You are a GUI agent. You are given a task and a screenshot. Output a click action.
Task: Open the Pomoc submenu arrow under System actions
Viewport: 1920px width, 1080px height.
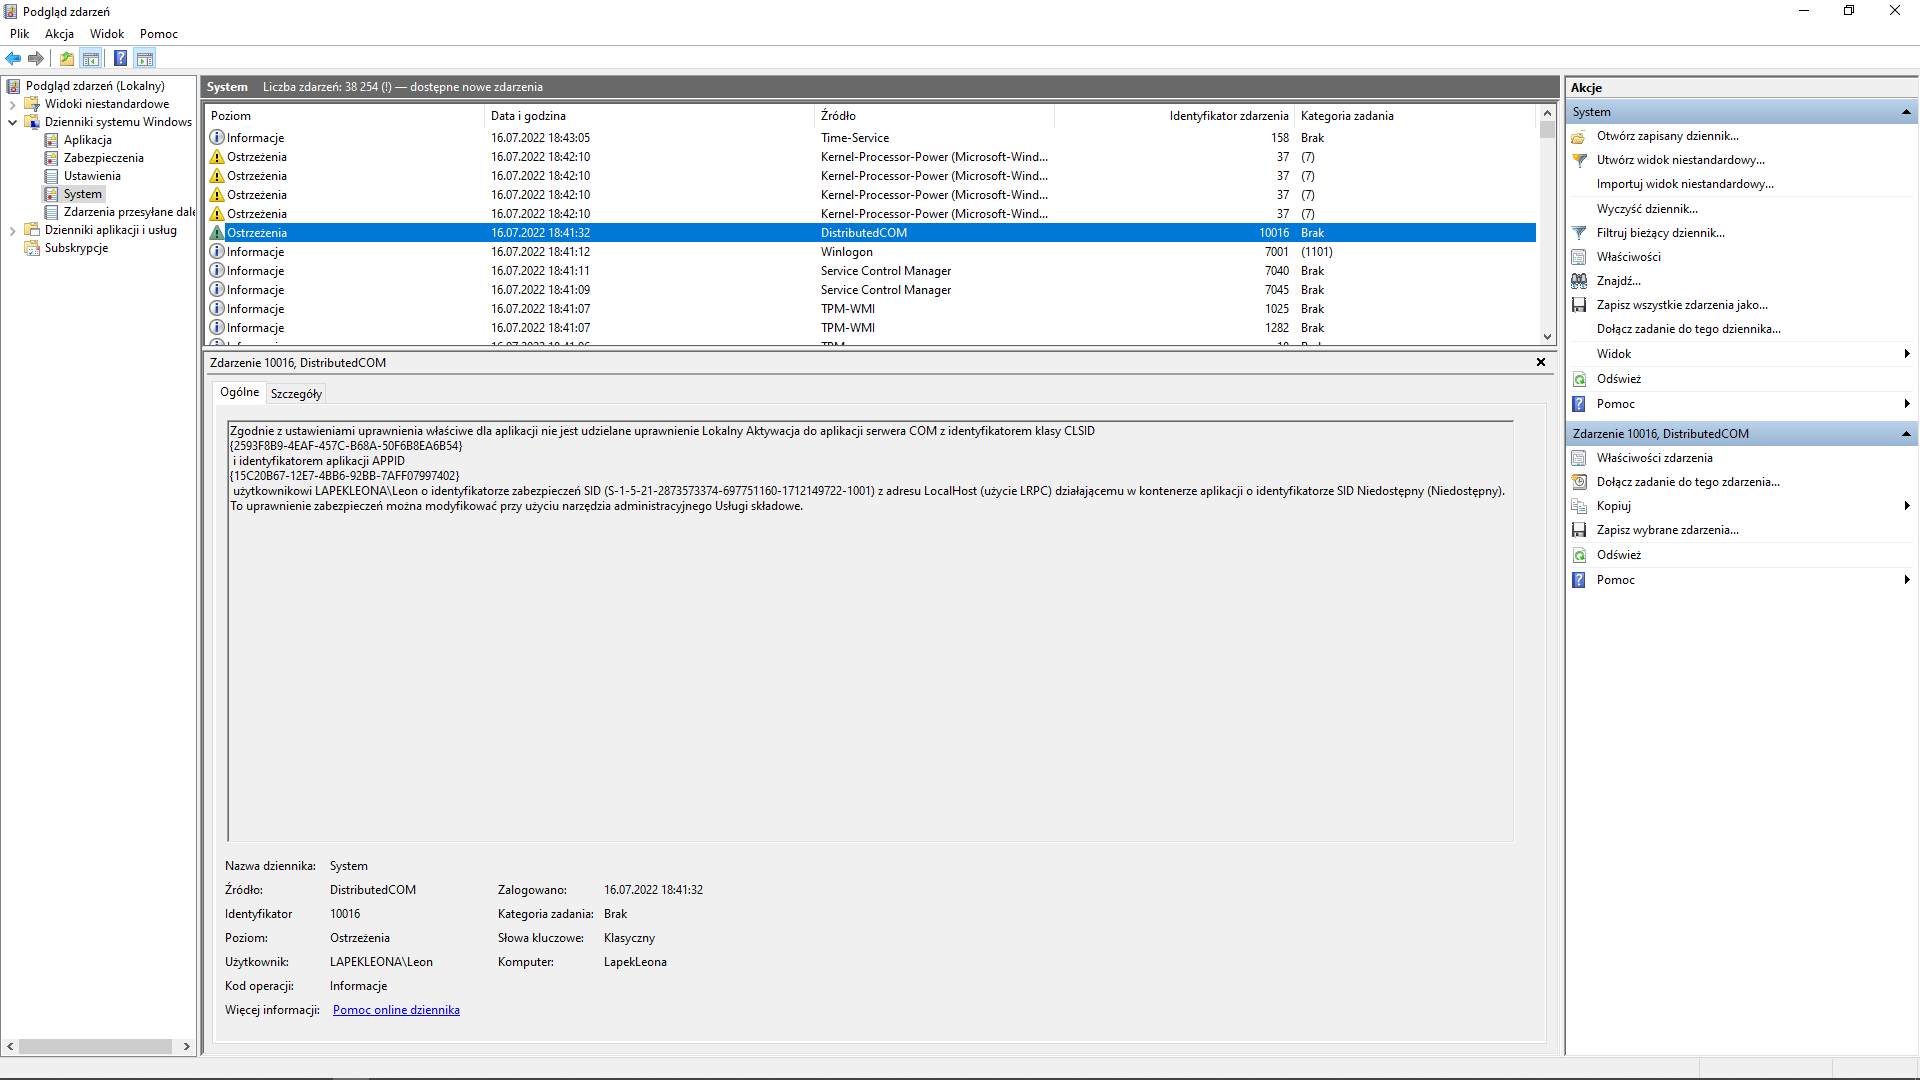click(x=1907, y=404)
